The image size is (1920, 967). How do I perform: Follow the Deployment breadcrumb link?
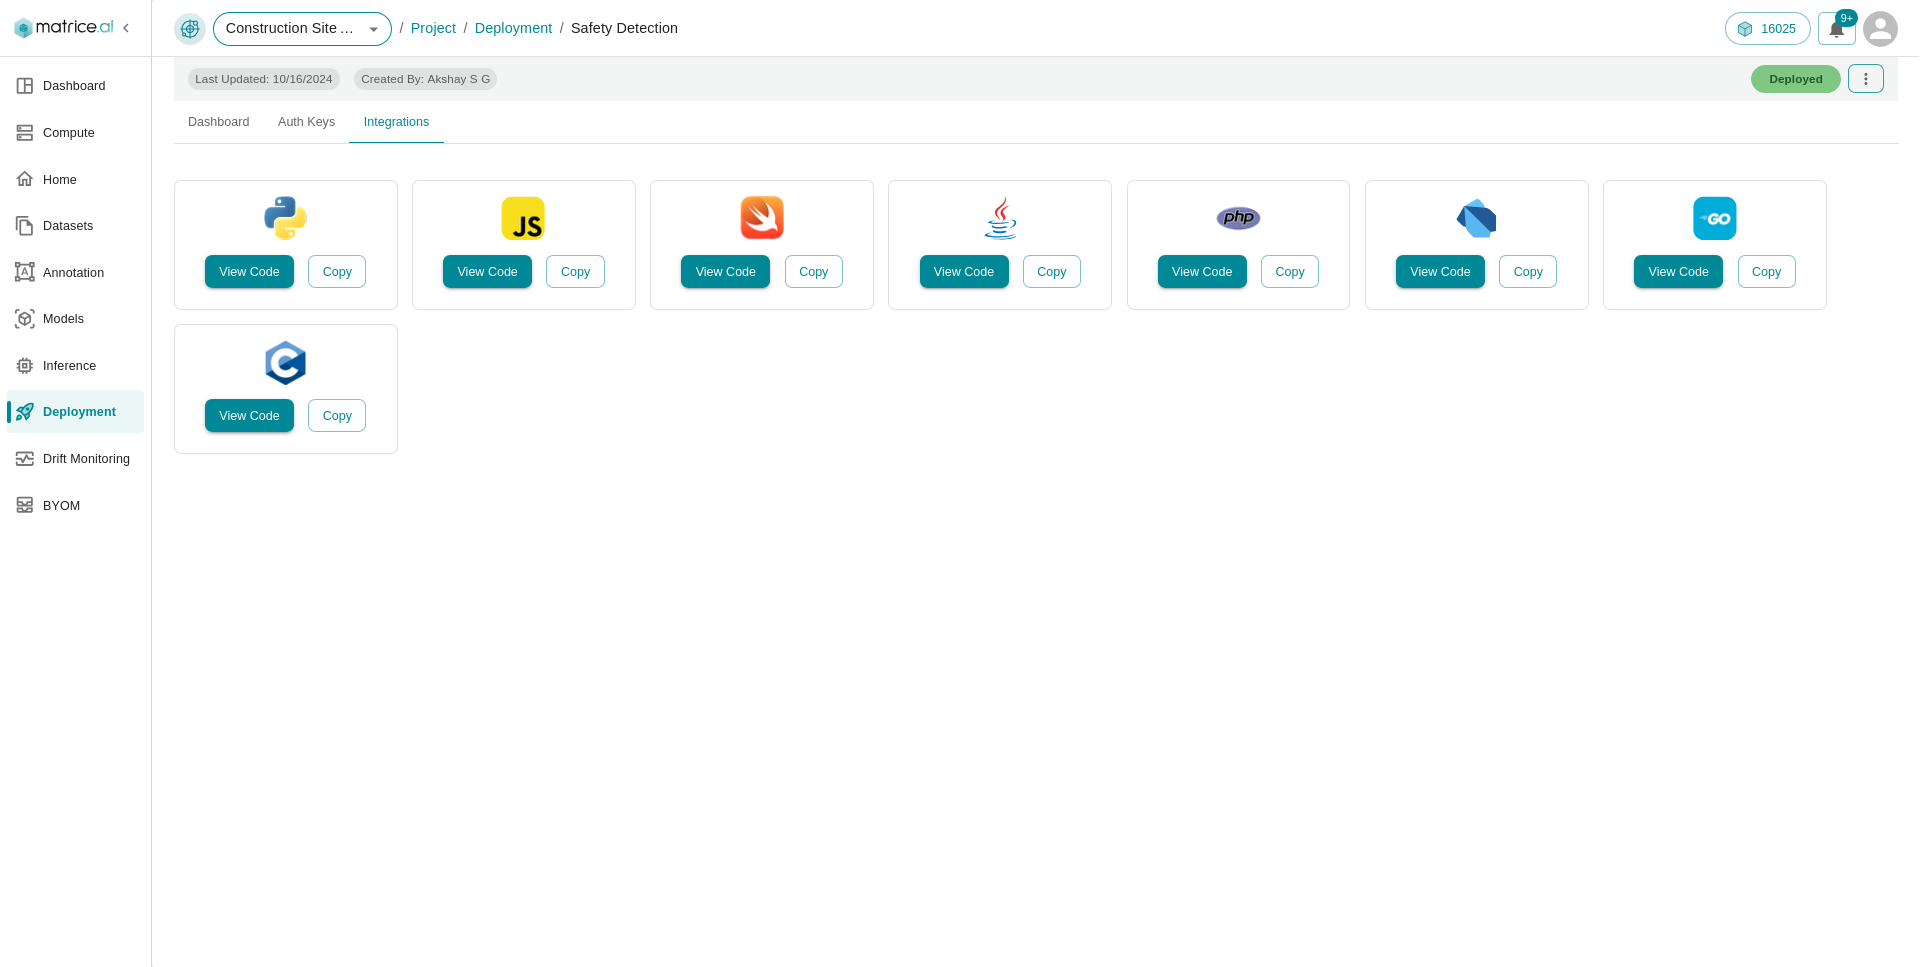pyautogui.click(x=513, y=28)
